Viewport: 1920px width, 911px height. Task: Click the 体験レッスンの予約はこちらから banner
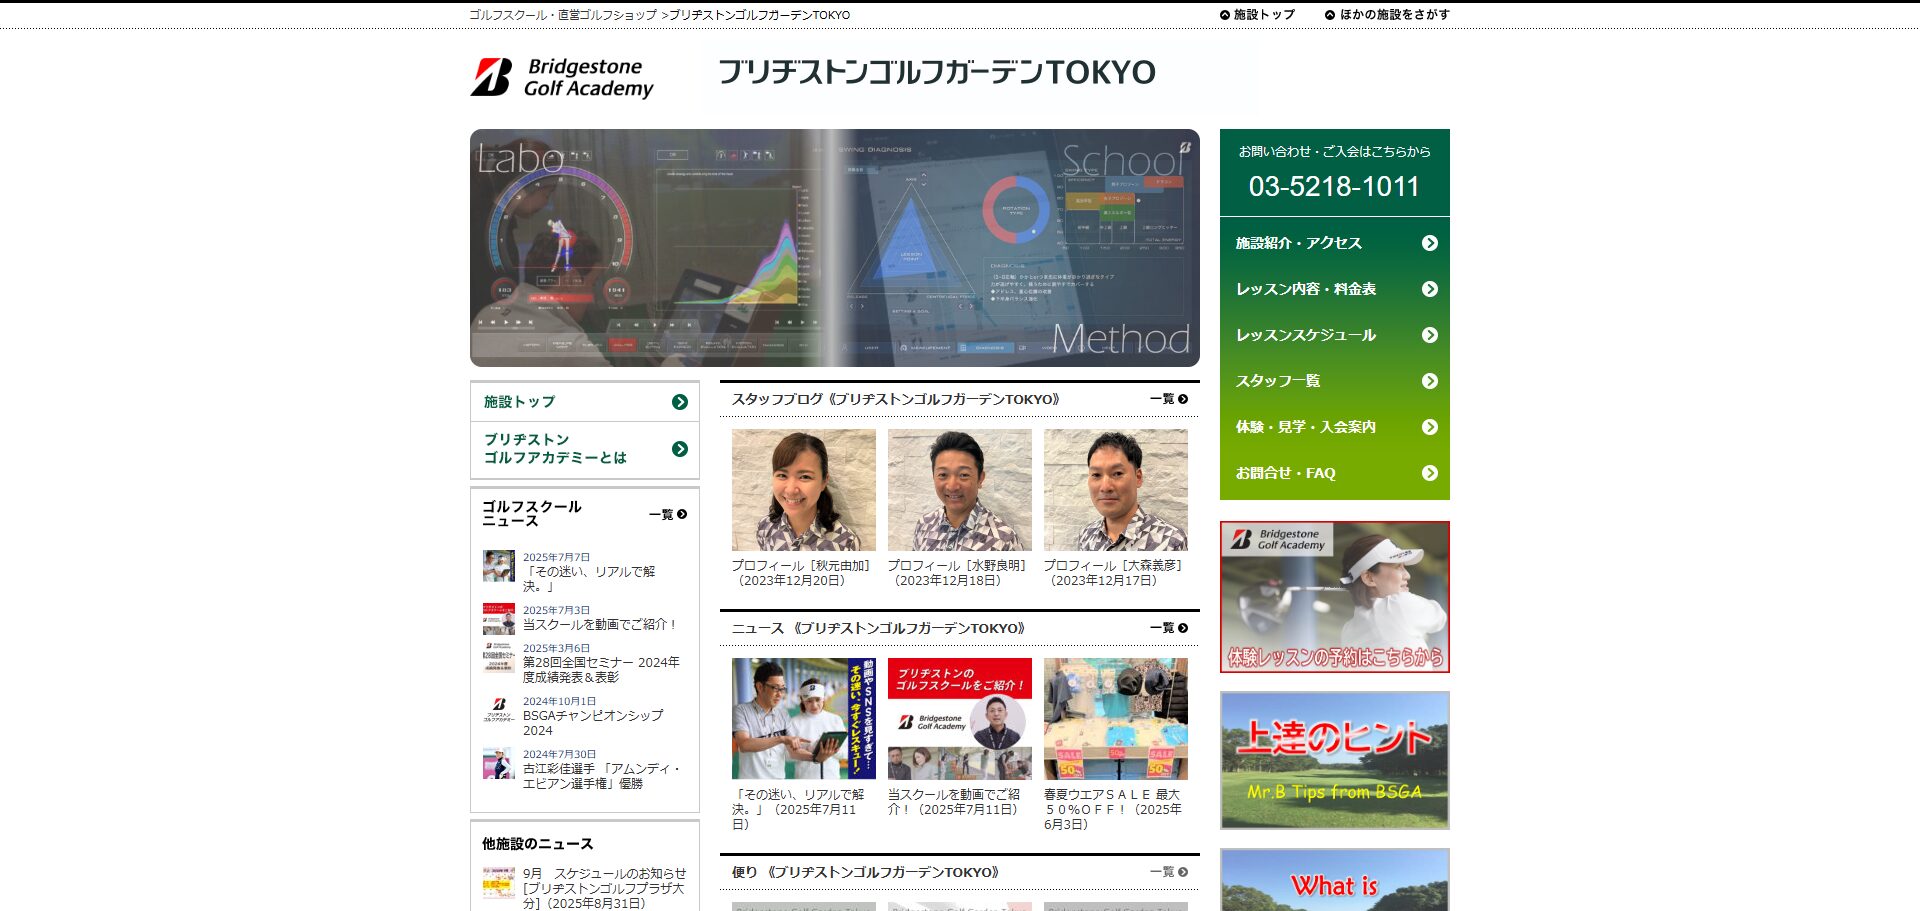1334,597
